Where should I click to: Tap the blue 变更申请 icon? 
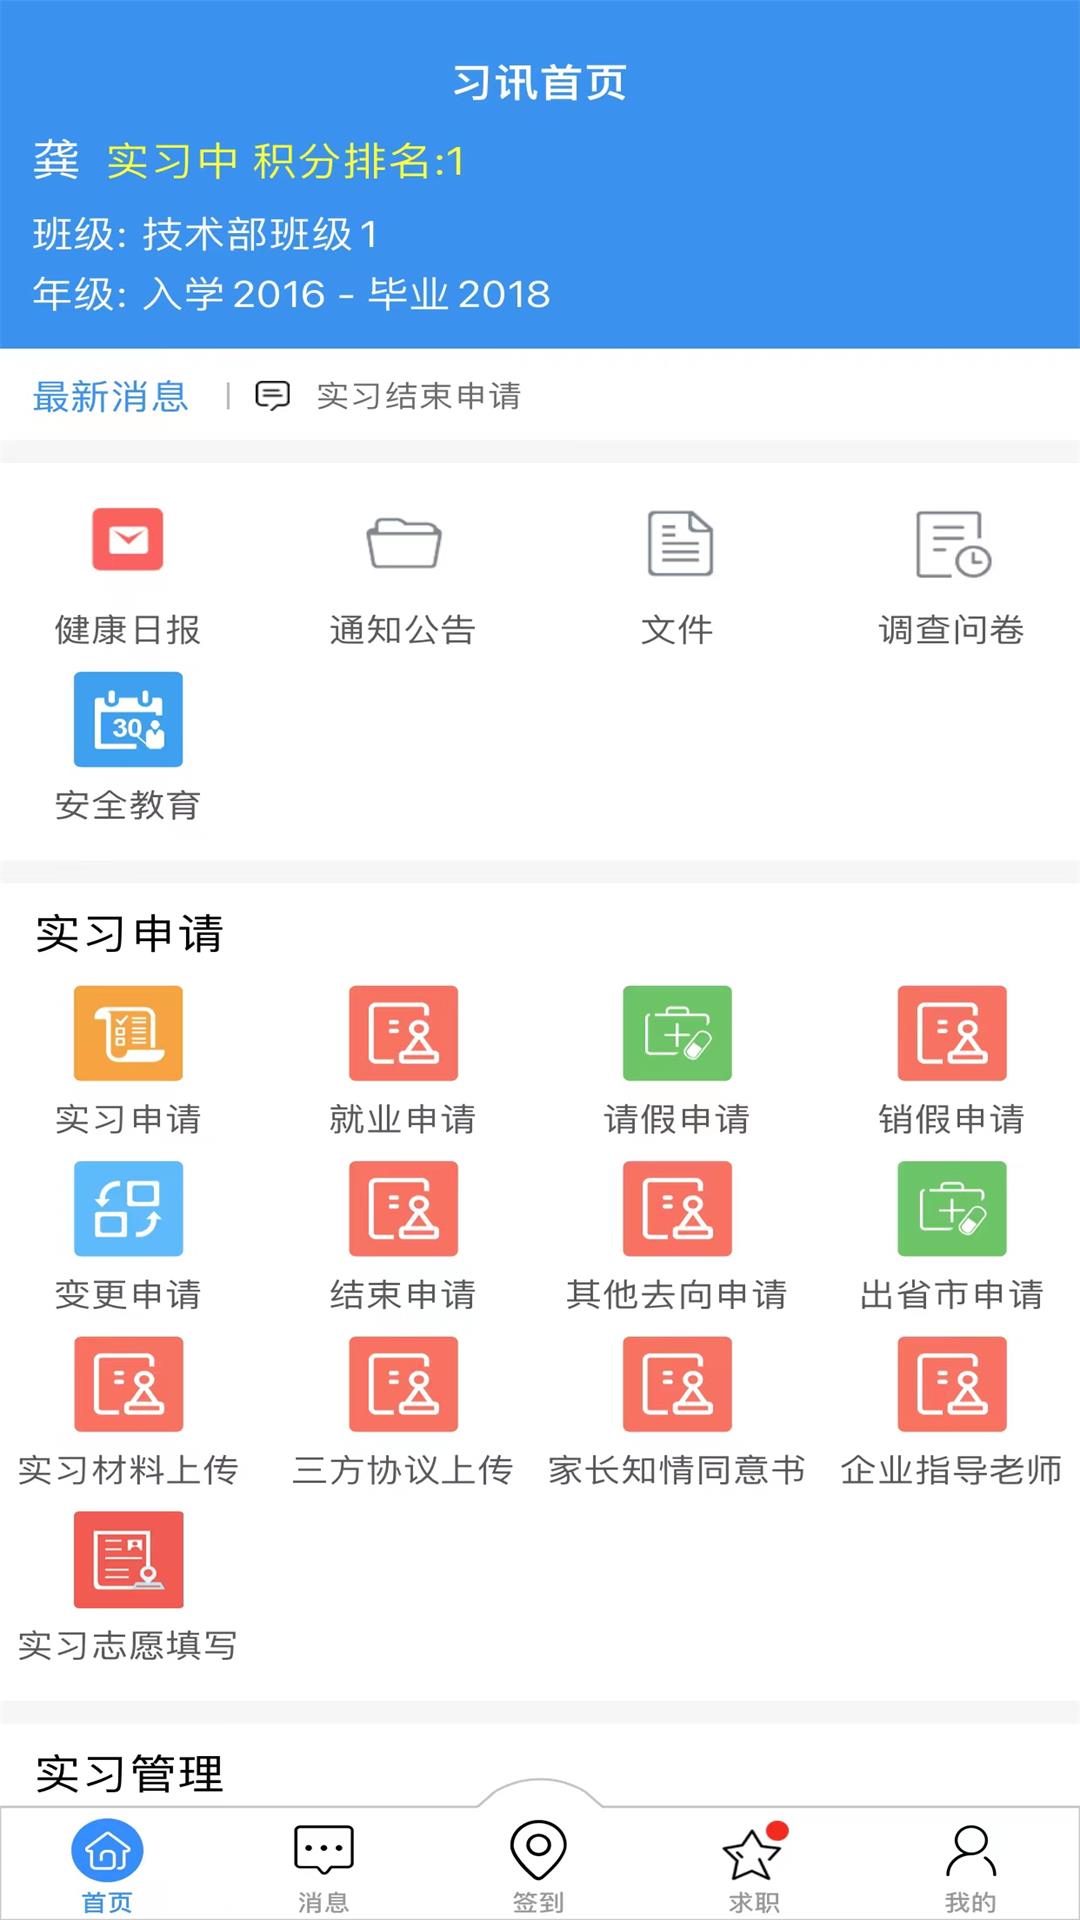128,1208
